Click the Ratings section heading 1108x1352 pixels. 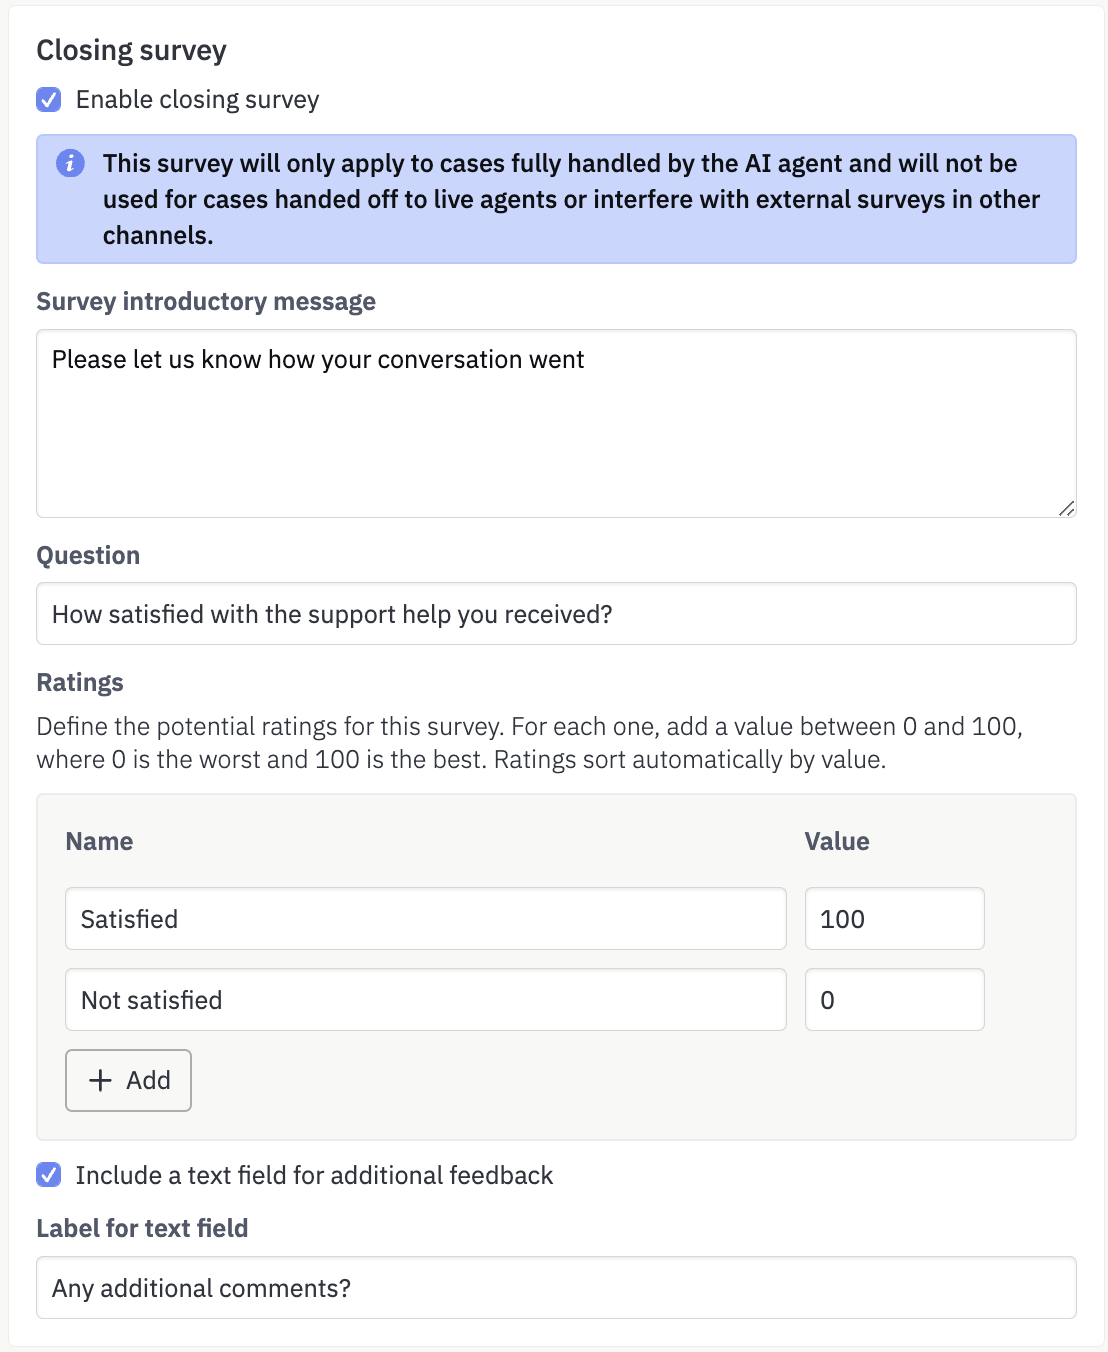tap(80, 683)
